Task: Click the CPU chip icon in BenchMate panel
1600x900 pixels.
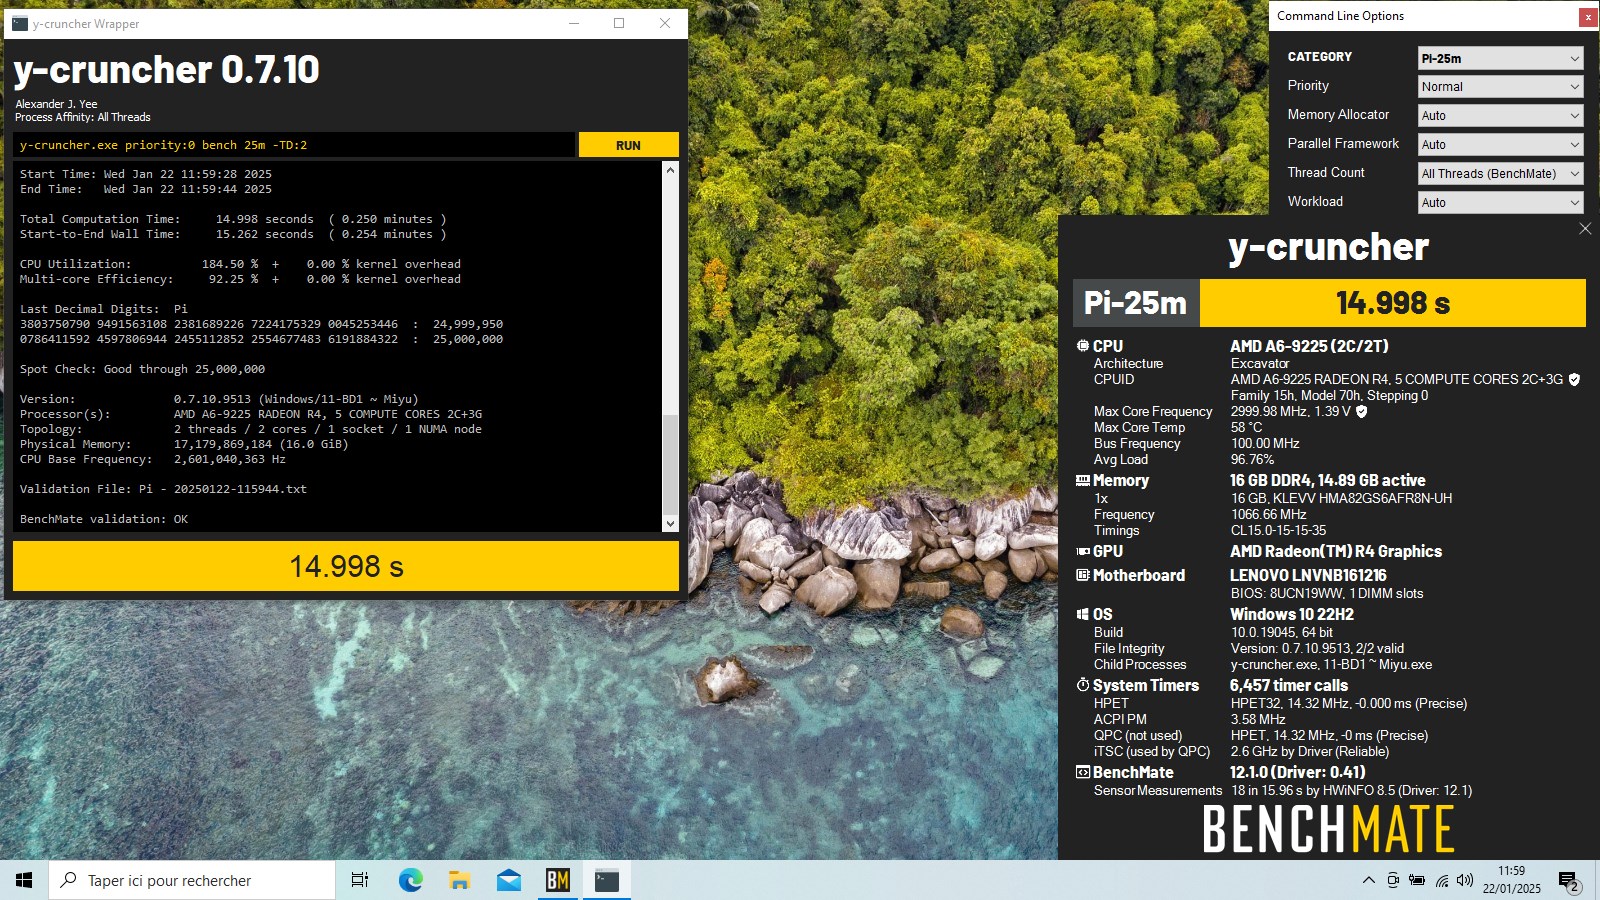Action: [1082, 346]
